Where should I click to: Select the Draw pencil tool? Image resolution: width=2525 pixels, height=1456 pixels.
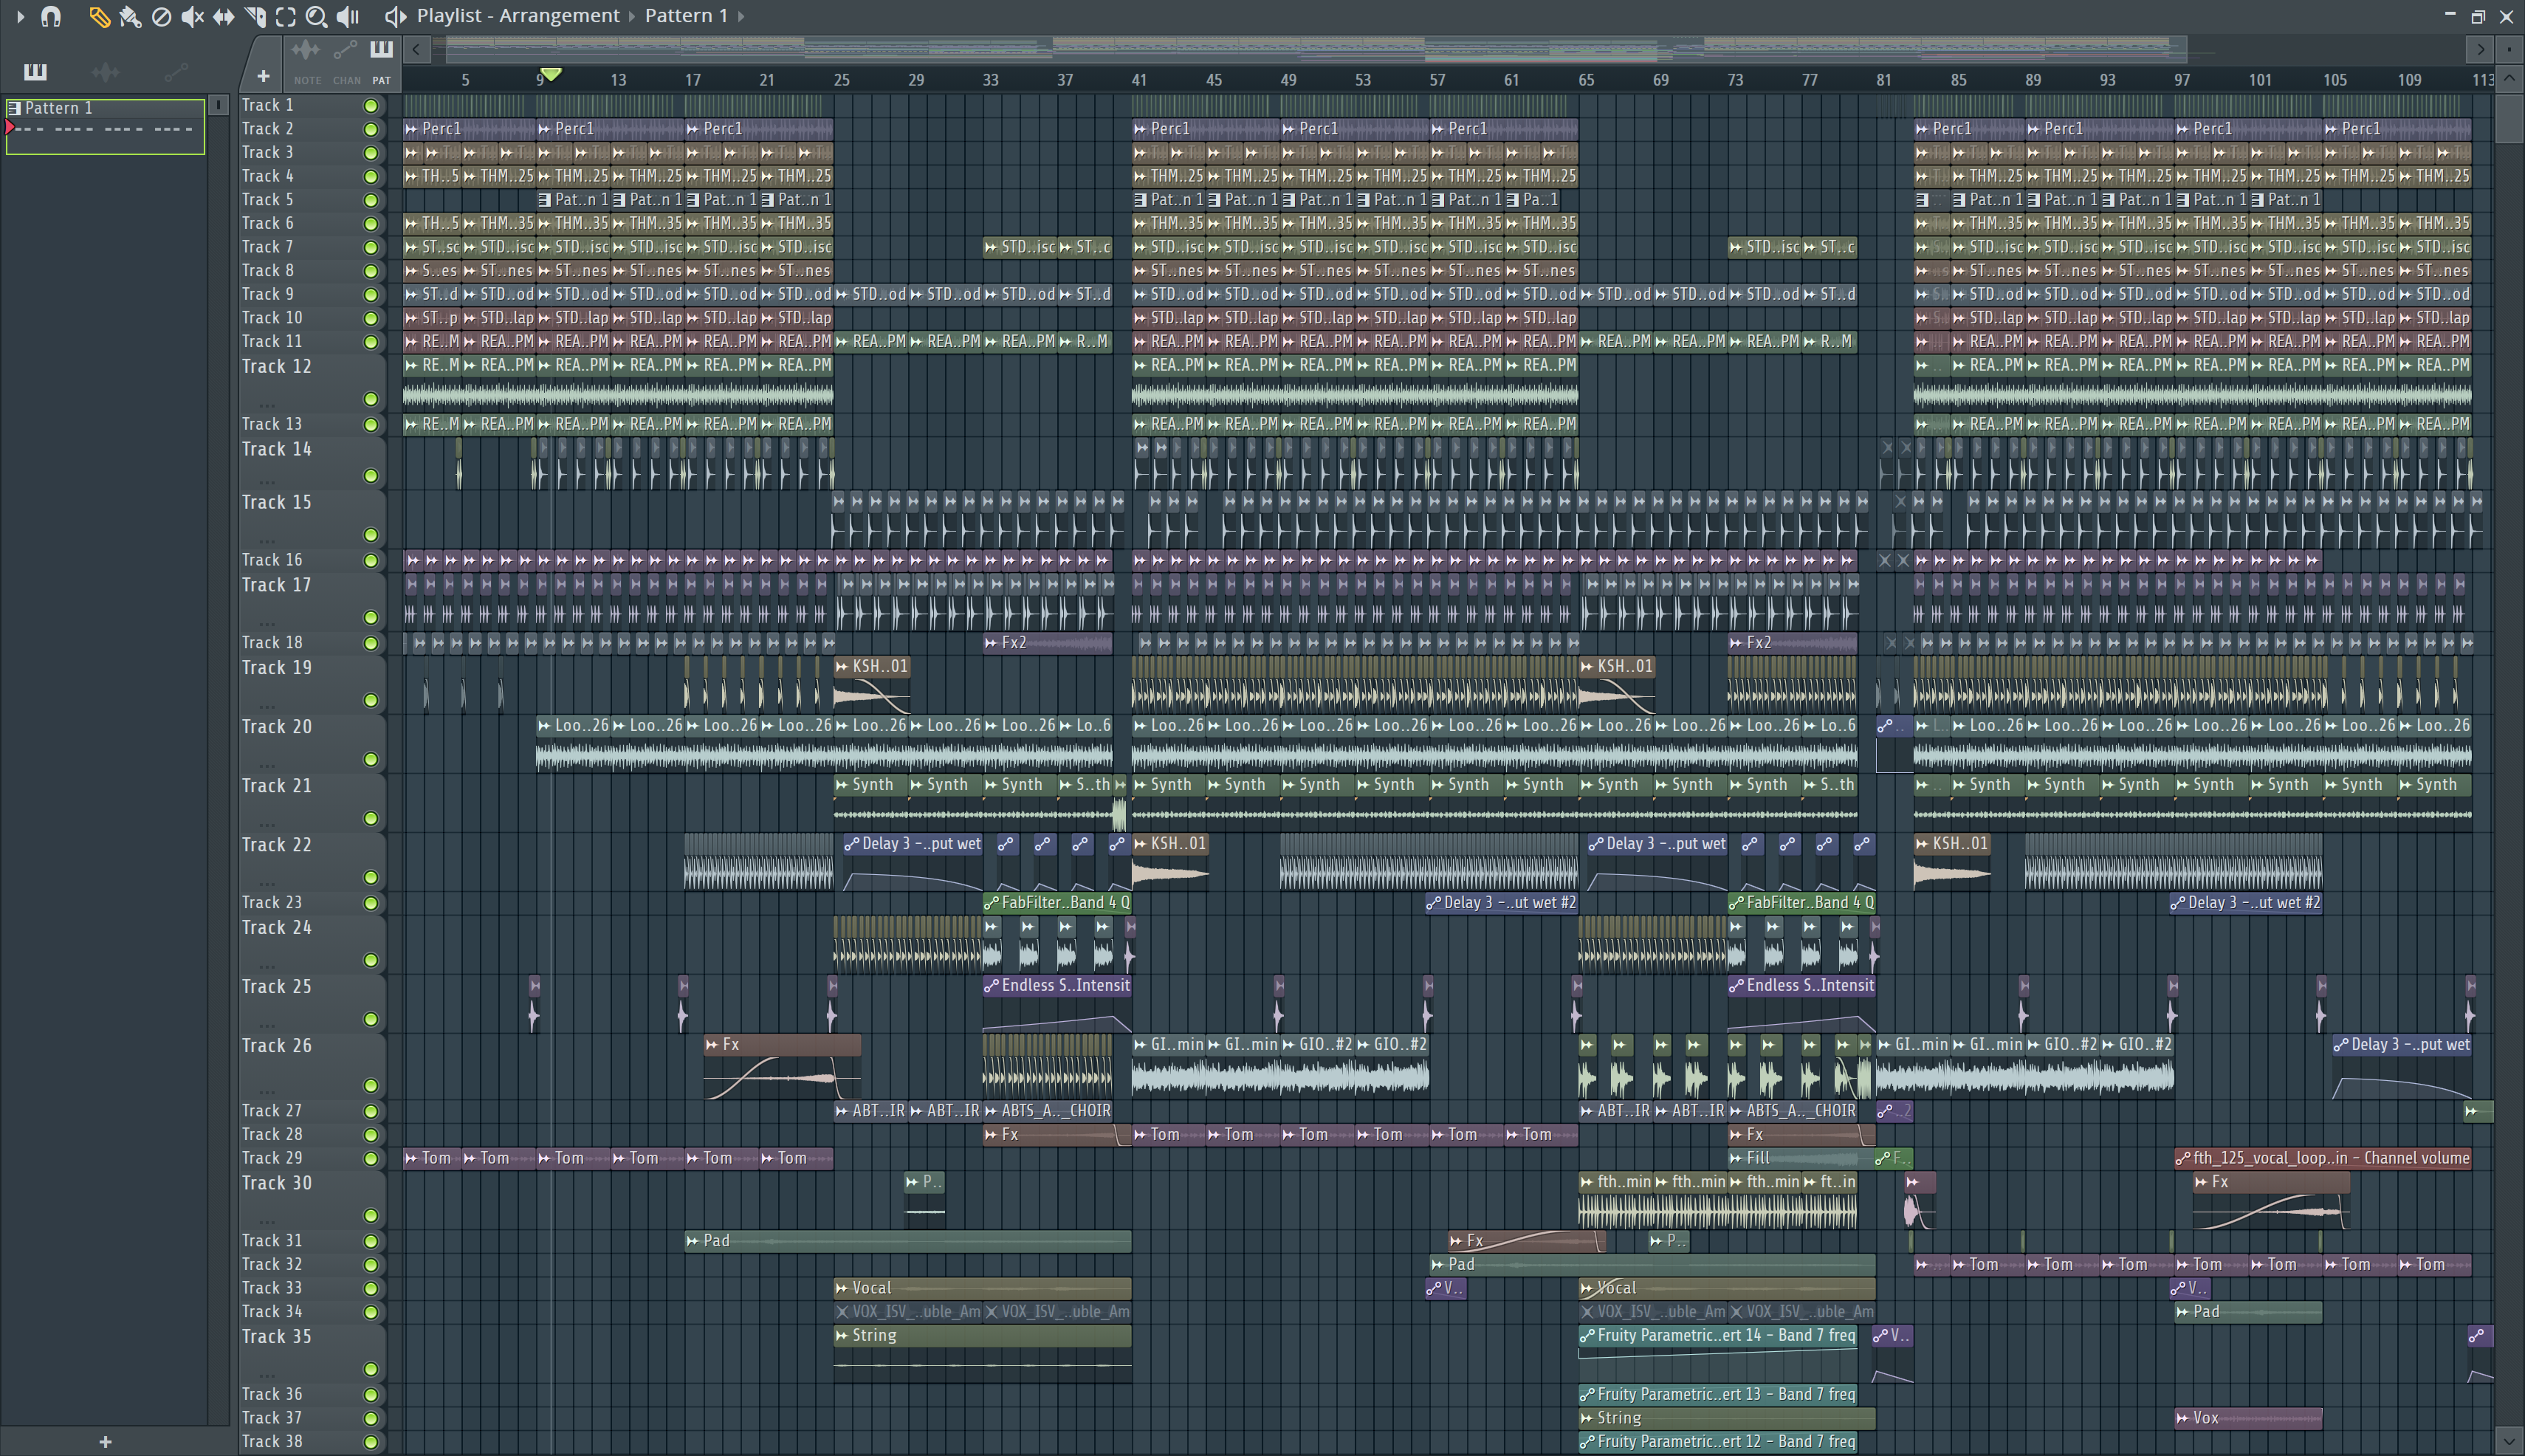(x=99, y=16)
